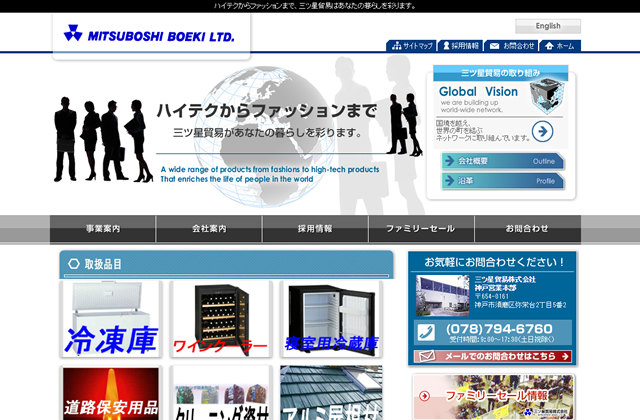
Task: Select 採用情報 in main navigation bar
Action: click(x=315, y=229)
